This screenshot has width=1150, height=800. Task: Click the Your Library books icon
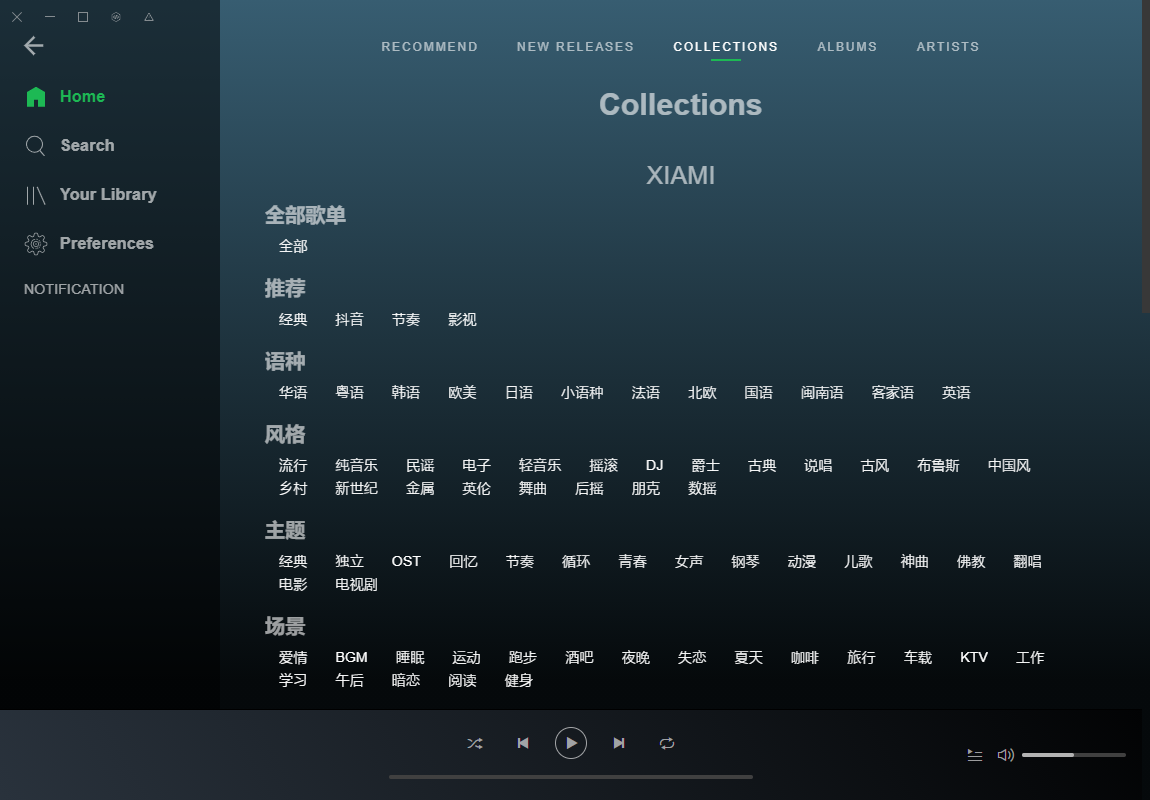(x=35, y=195)
